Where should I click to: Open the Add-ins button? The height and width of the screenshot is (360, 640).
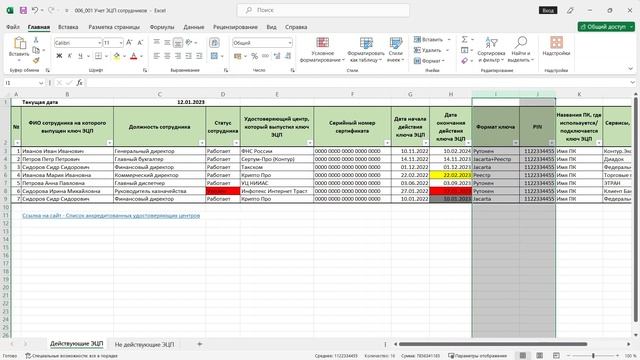point(556,46)
